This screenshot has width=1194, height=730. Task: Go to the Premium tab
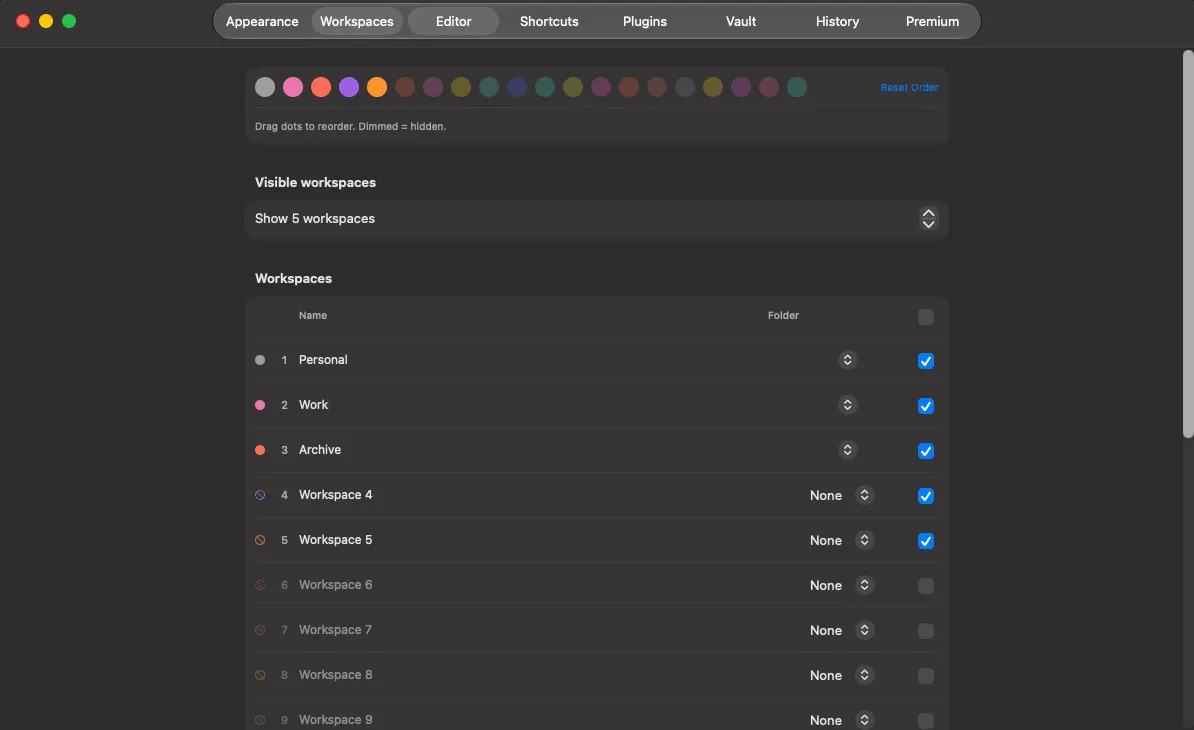(932, 21)
